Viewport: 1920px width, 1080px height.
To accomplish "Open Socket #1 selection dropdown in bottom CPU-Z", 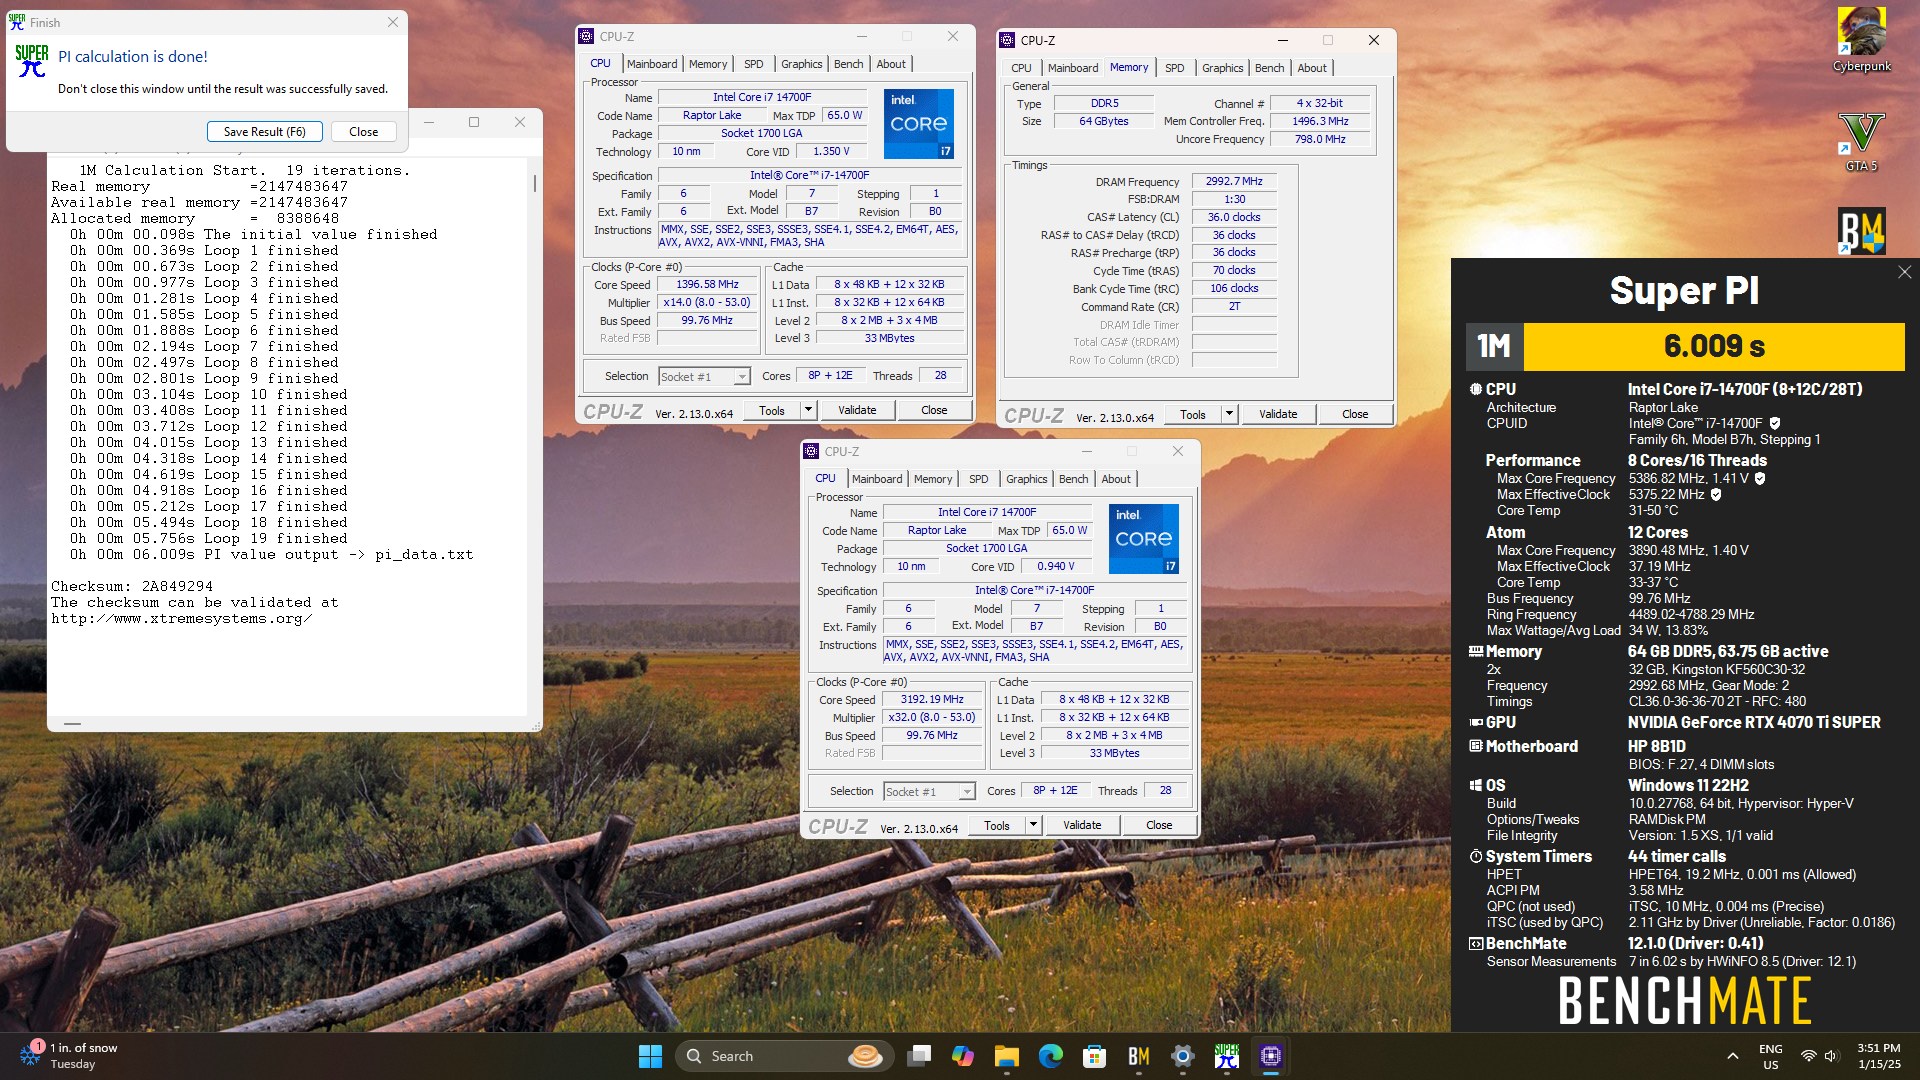I will [929, 792].
